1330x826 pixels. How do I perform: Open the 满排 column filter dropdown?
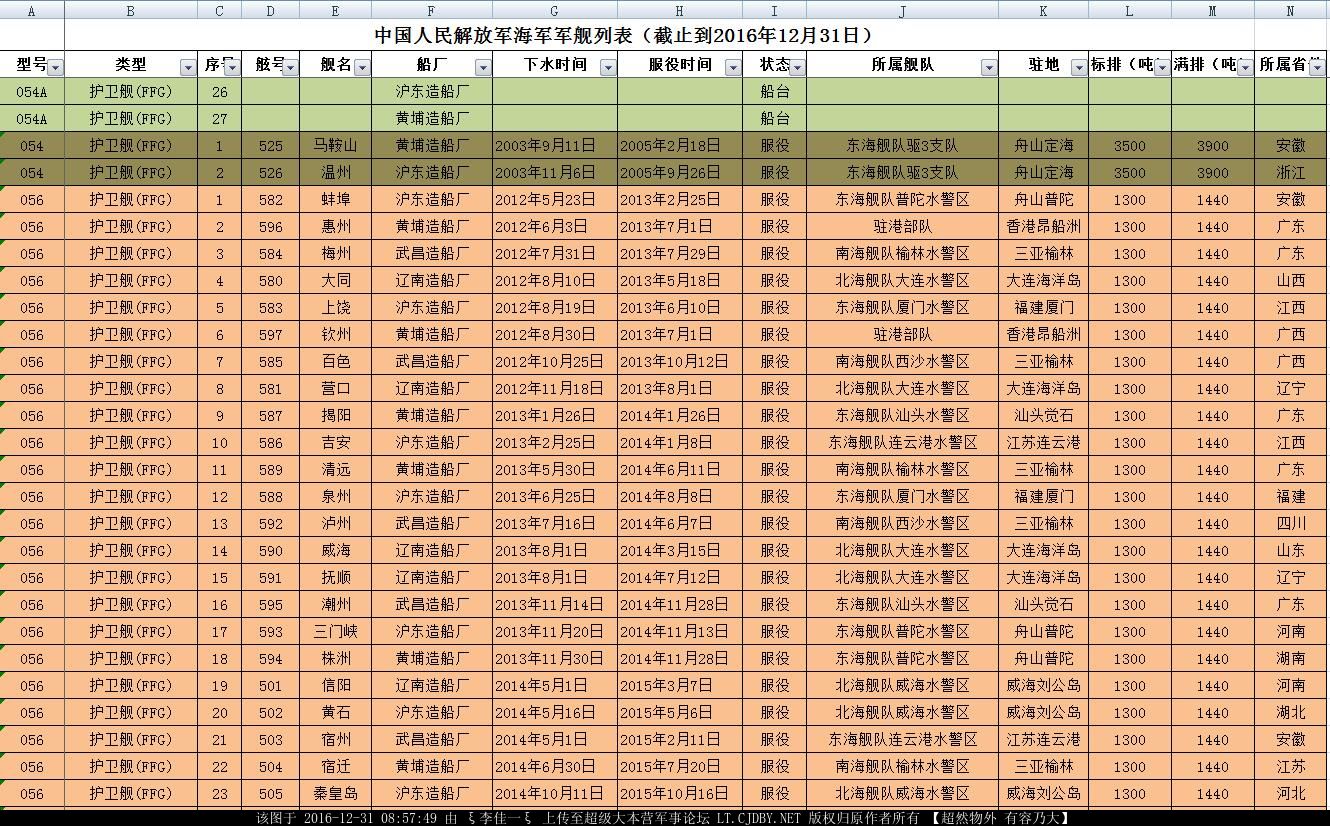[1245, 68]
